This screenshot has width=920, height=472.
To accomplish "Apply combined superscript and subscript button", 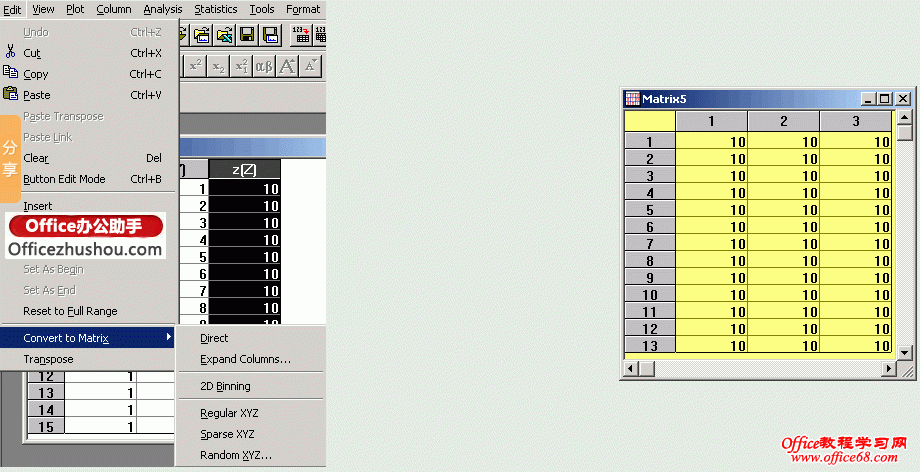I will click(241, 66).
